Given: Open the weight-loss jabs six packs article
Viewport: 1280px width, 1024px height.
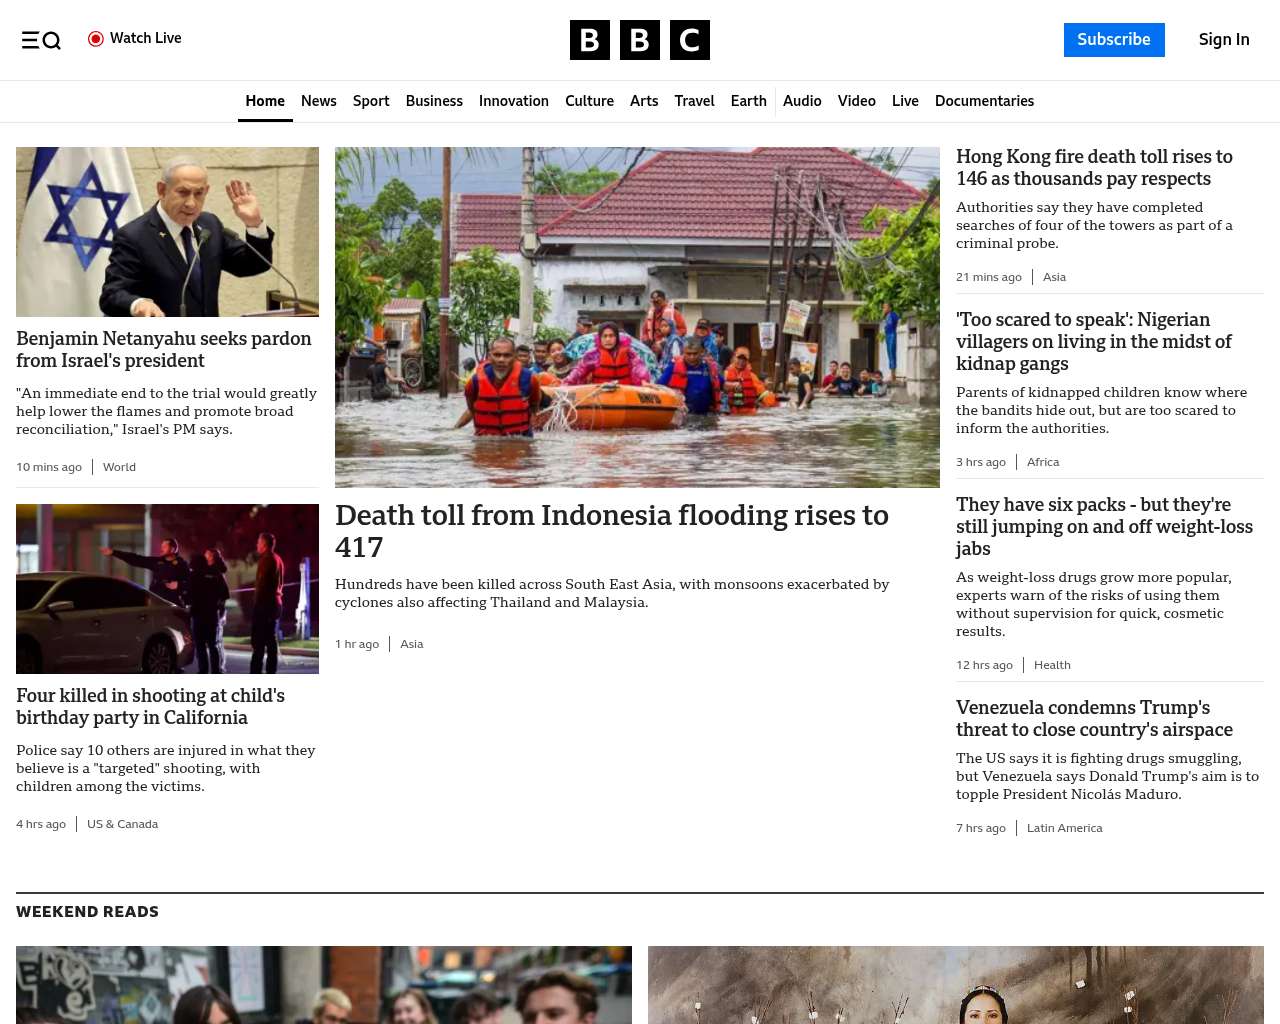Looking at the screenshot, I should [x=1103, y=526].
